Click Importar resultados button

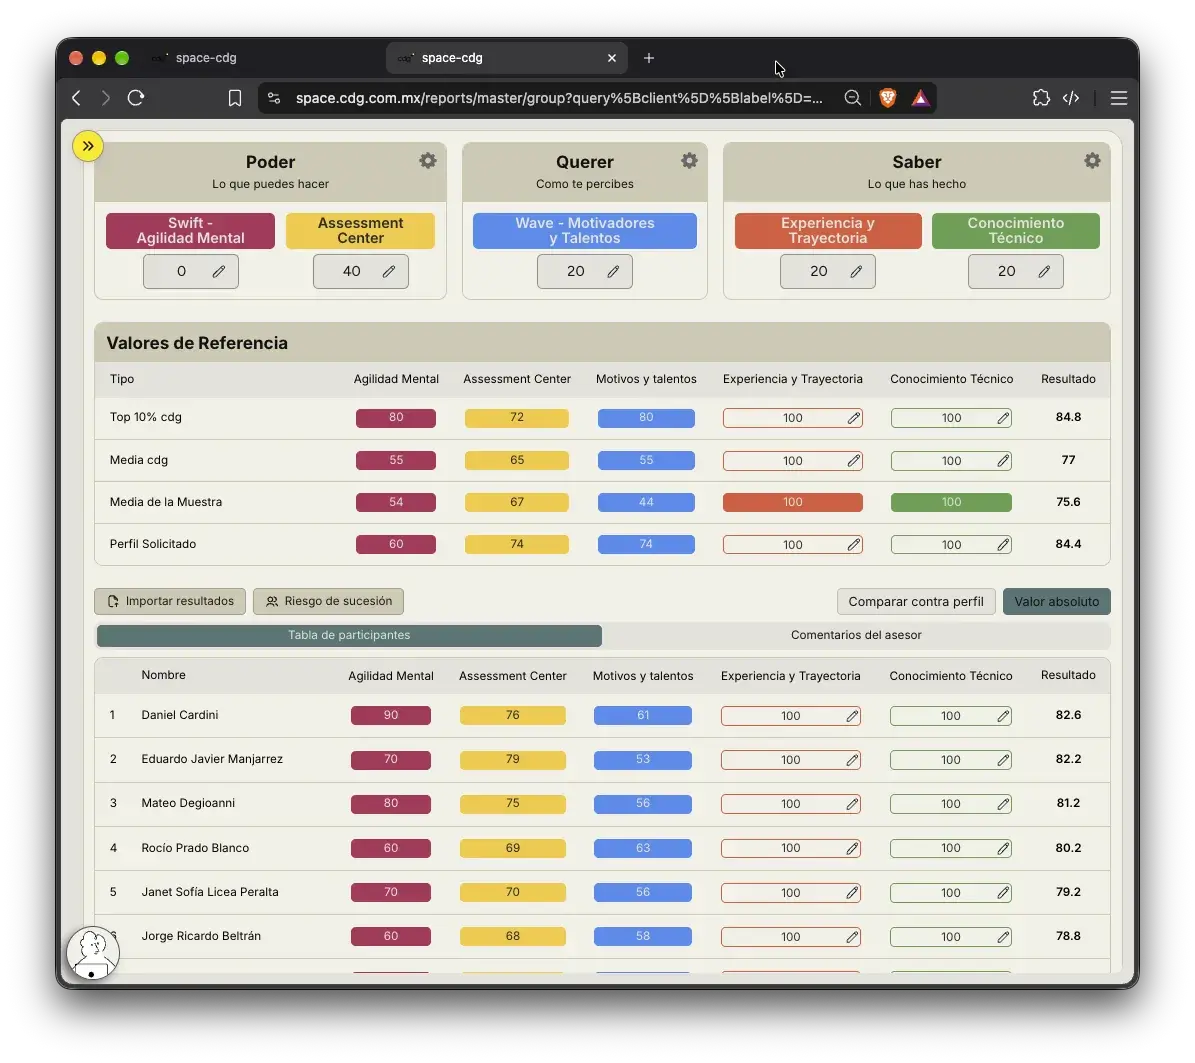(x=170, y=601)
